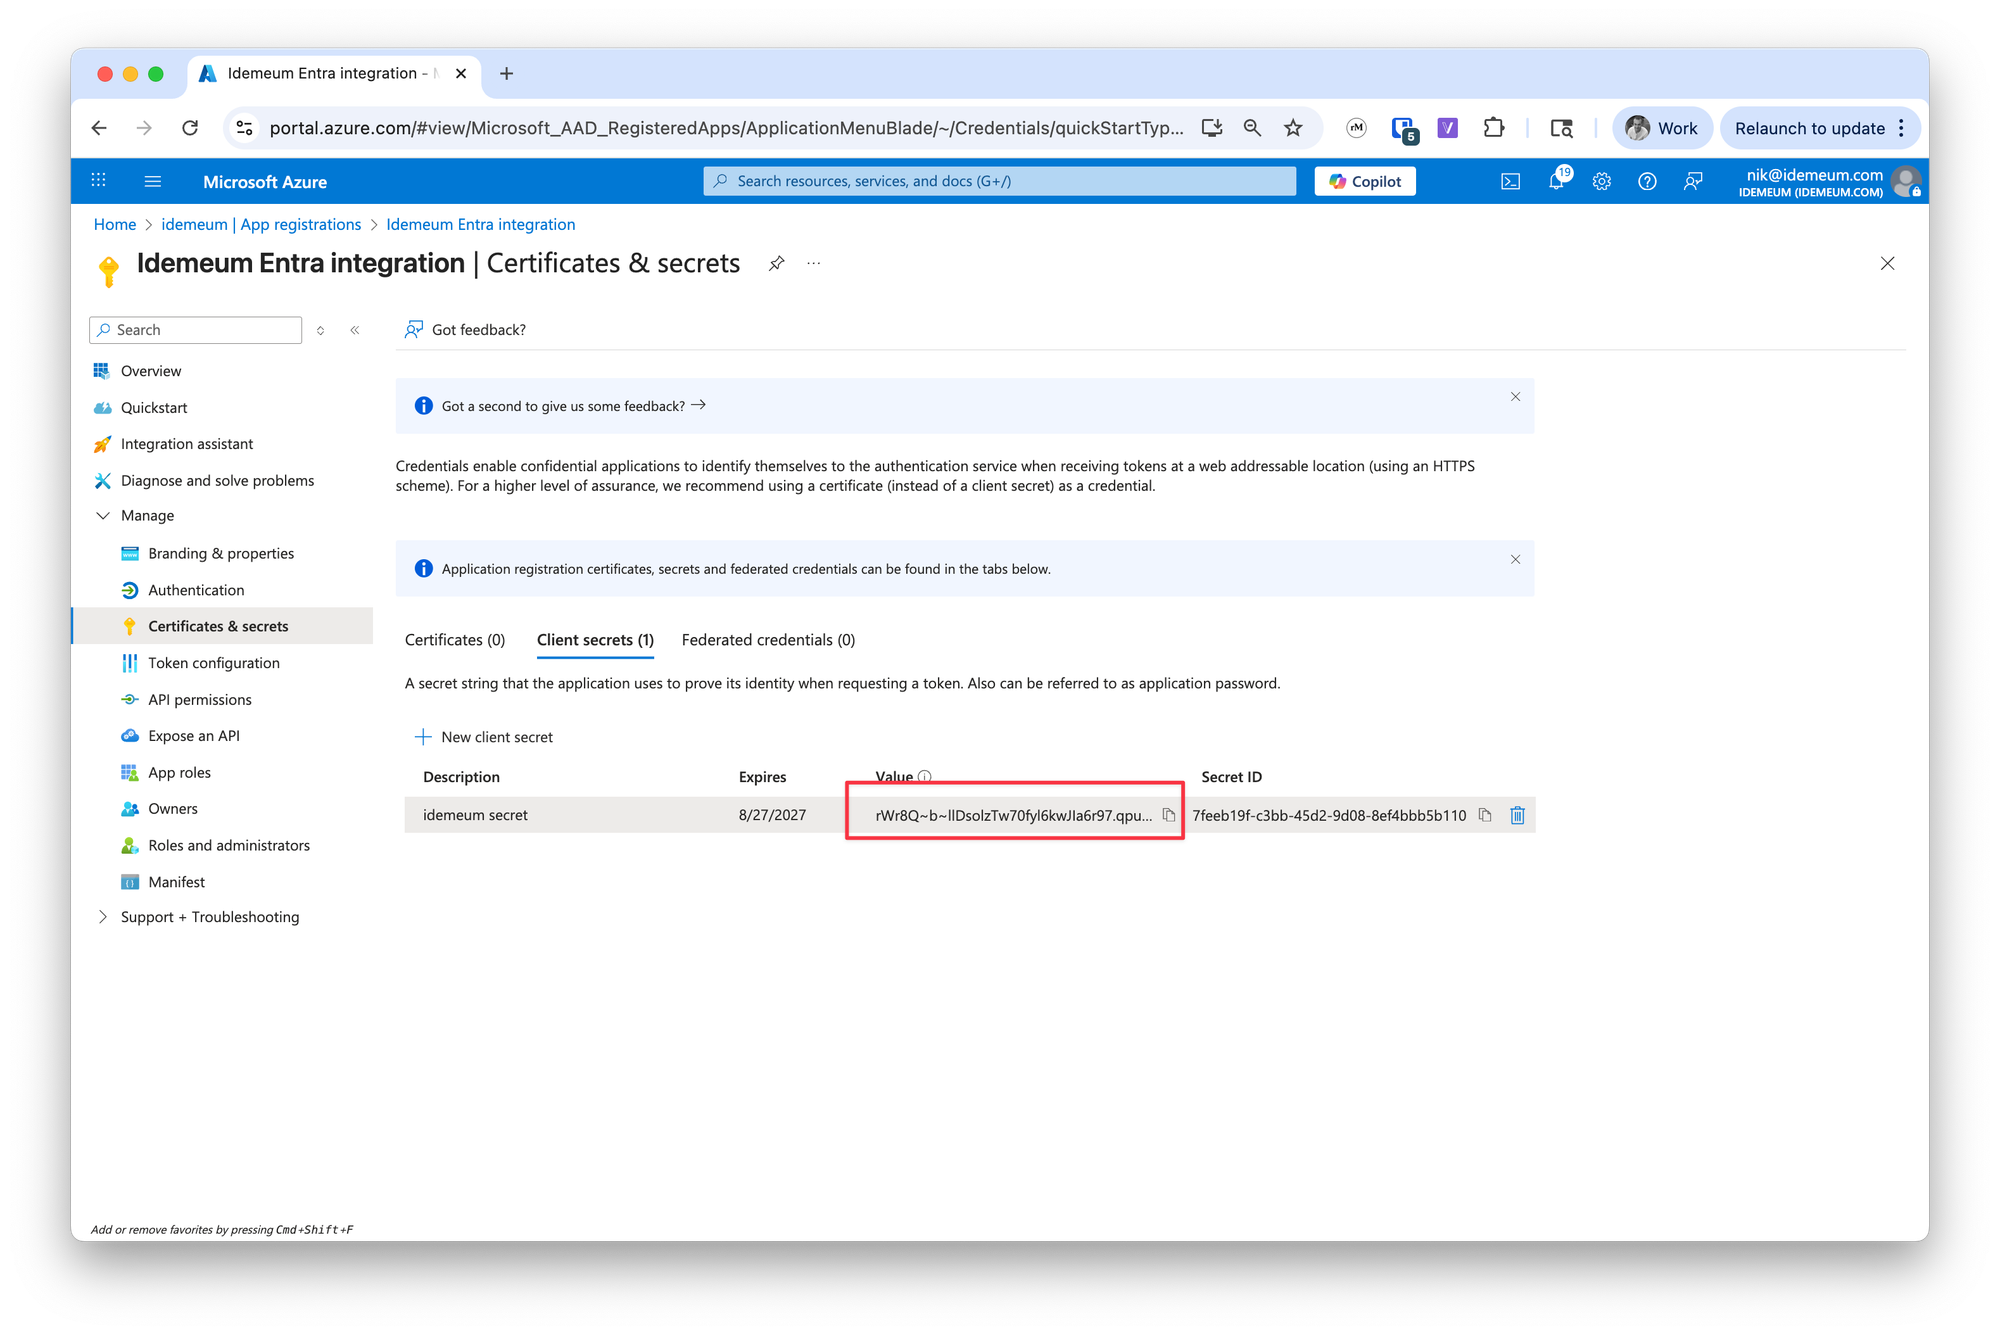Viewport: 2000px width, 1335px height.
Task: Click the browser address bar URL
Action: [x=726, y=128]
